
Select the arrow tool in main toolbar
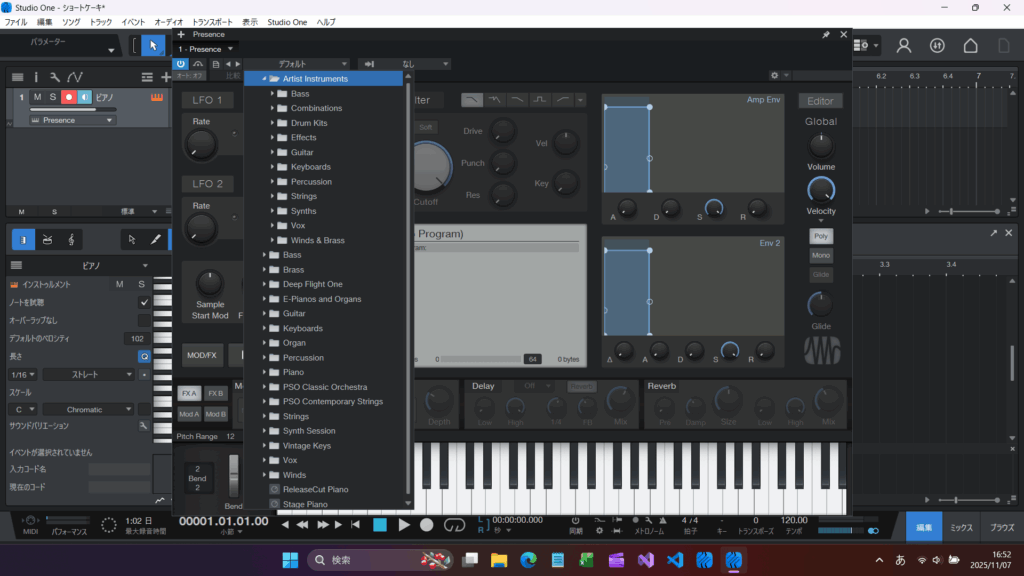pyautogui.click(x=153, y=45)
